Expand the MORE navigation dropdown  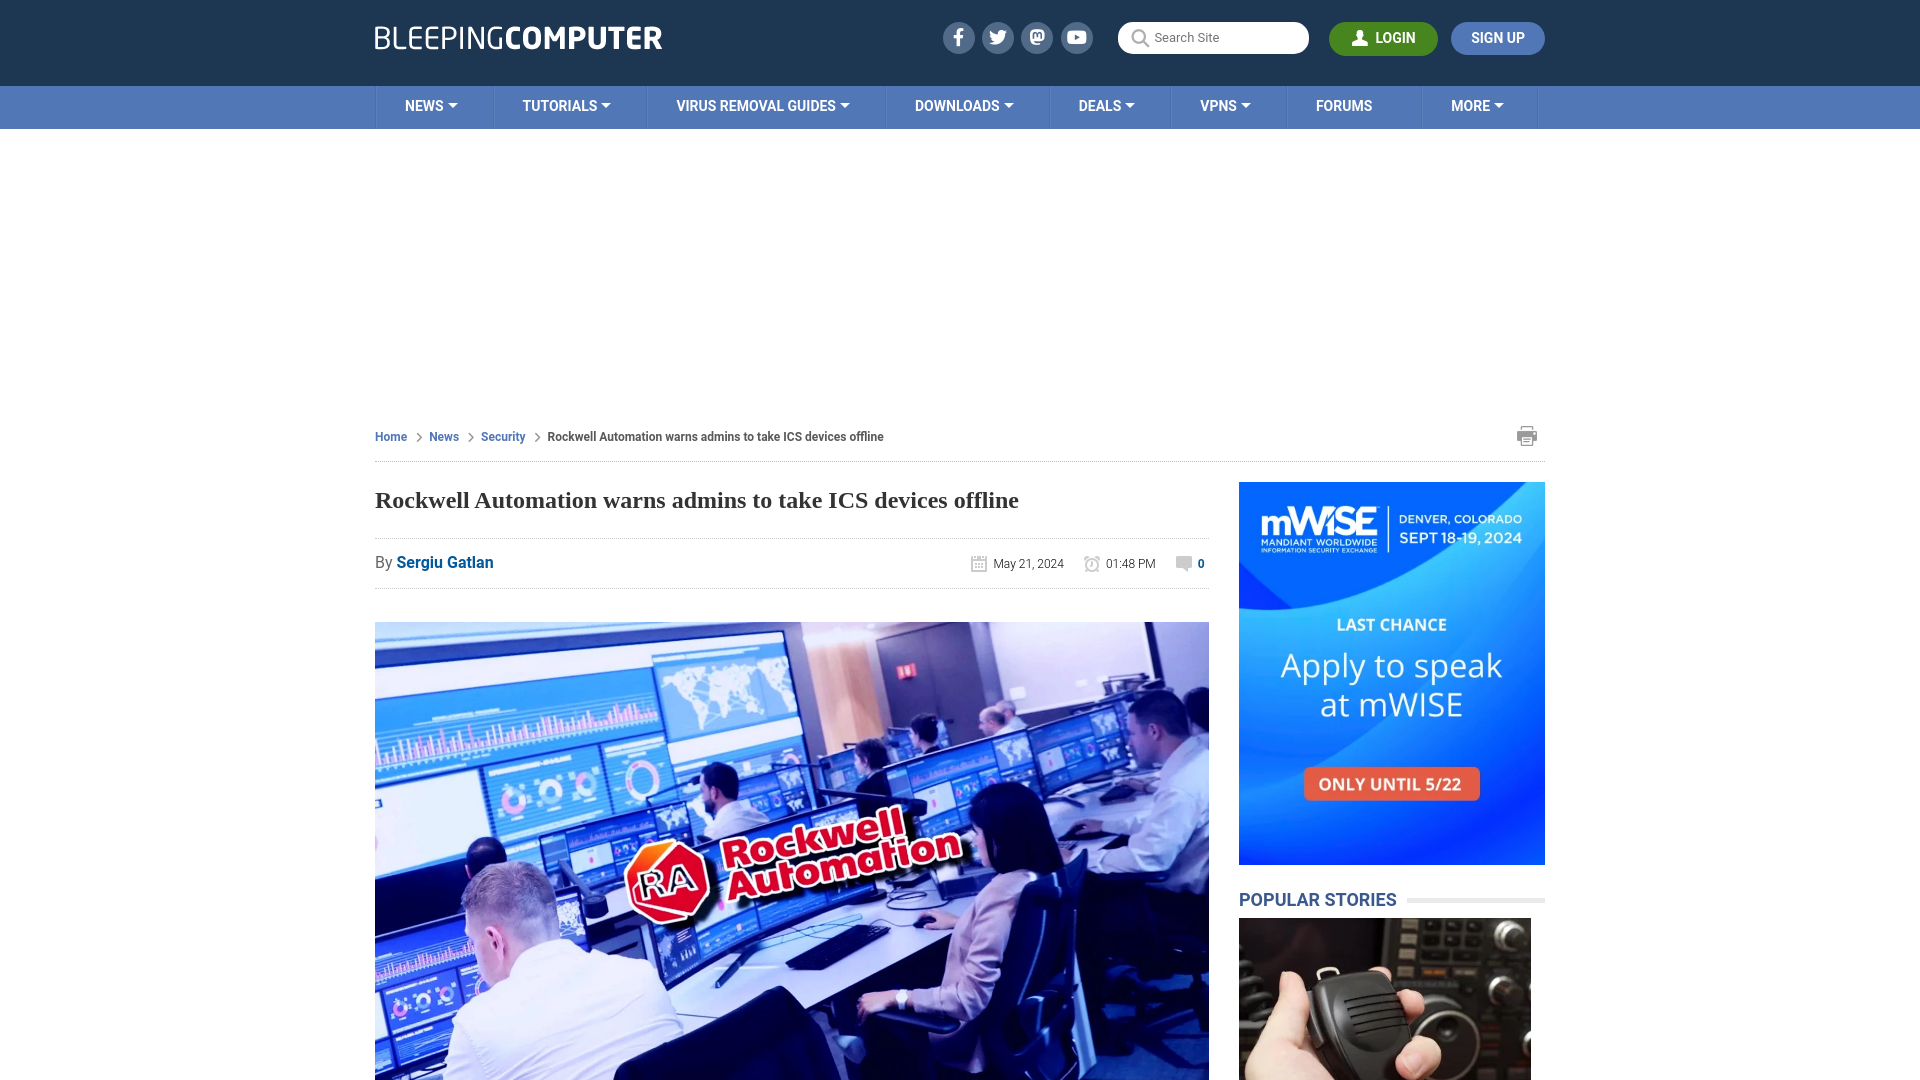point(1477,105)
